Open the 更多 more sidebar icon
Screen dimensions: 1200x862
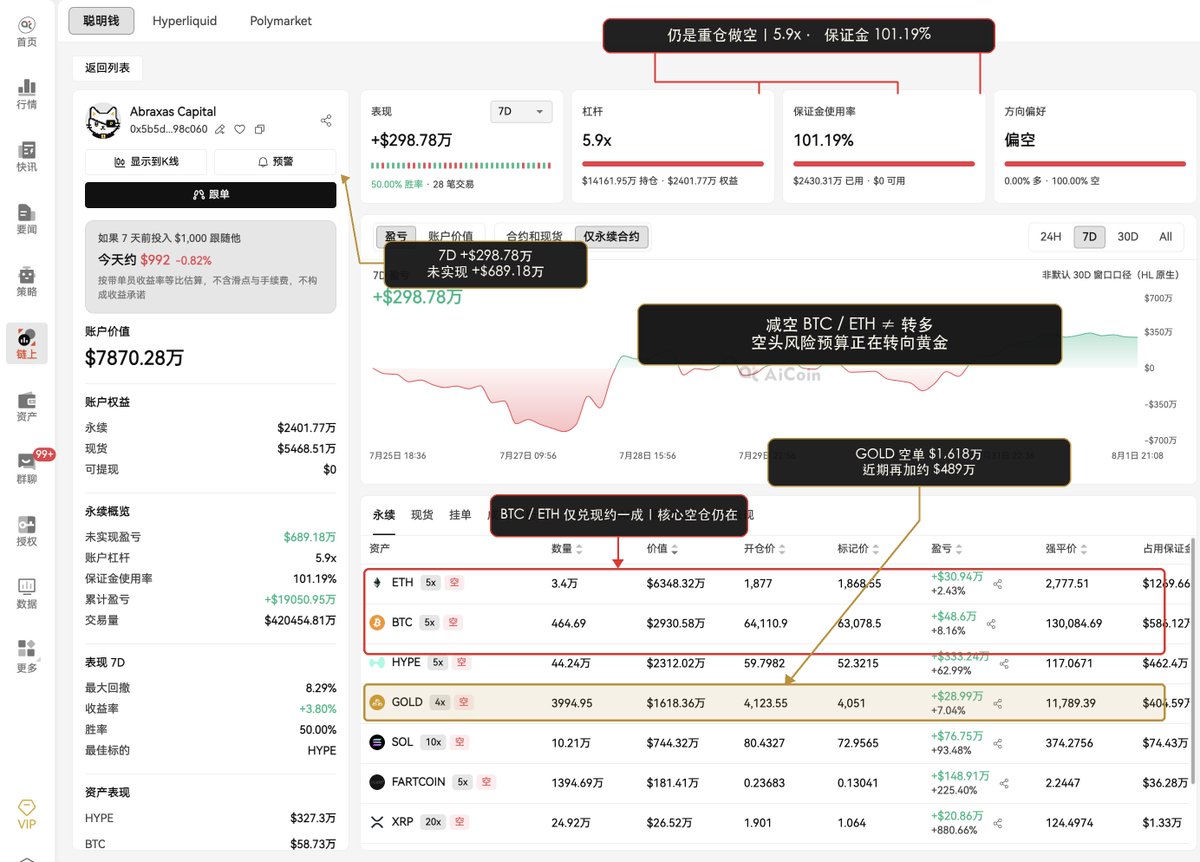pos(27,656)
